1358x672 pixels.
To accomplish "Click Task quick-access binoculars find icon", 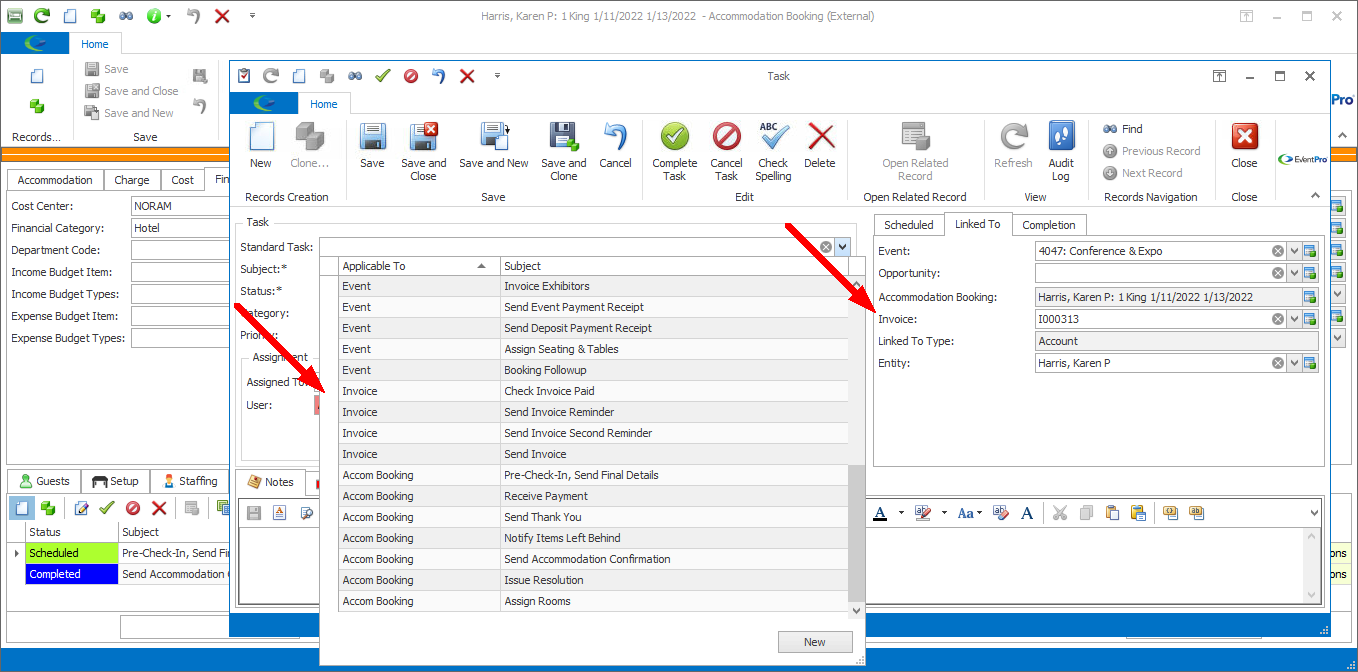I will 354,76.
